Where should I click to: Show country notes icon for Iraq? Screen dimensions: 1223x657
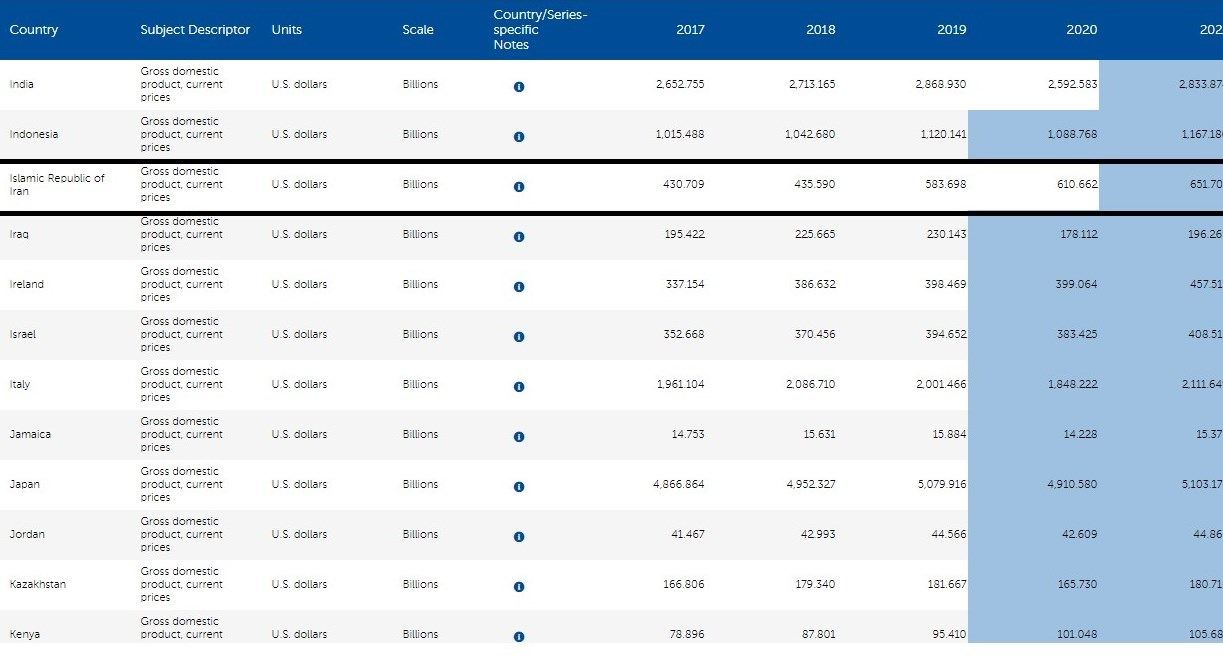518,237
